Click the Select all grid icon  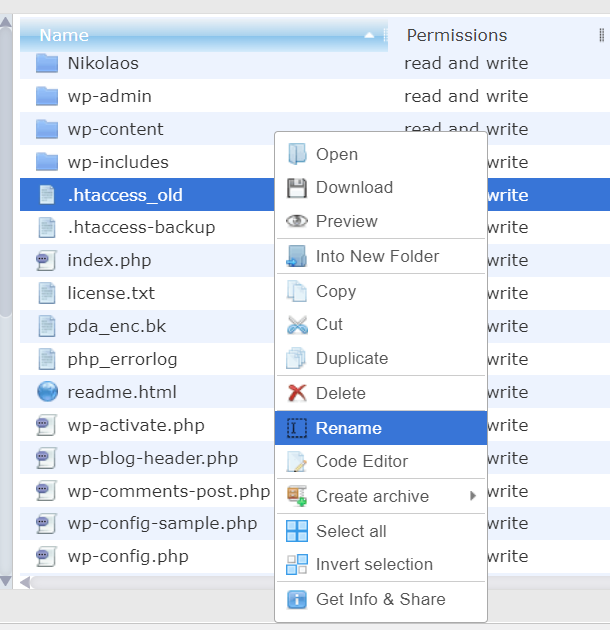(297, 531)
